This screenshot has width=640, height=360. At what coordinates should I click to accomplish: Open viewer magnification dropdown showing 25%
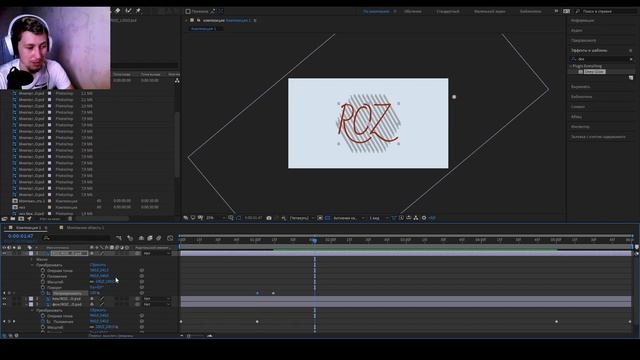click(216, 218)
